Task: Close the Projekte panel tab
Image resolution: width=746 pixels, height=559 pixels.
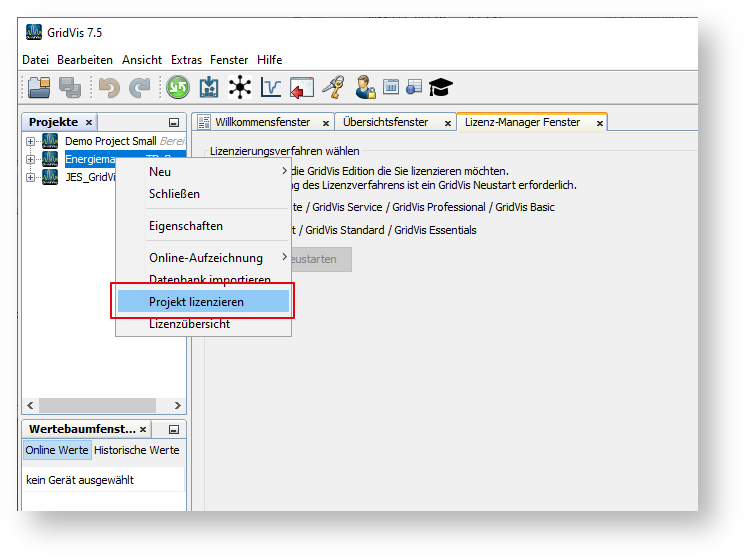Action: pos(88,123)
